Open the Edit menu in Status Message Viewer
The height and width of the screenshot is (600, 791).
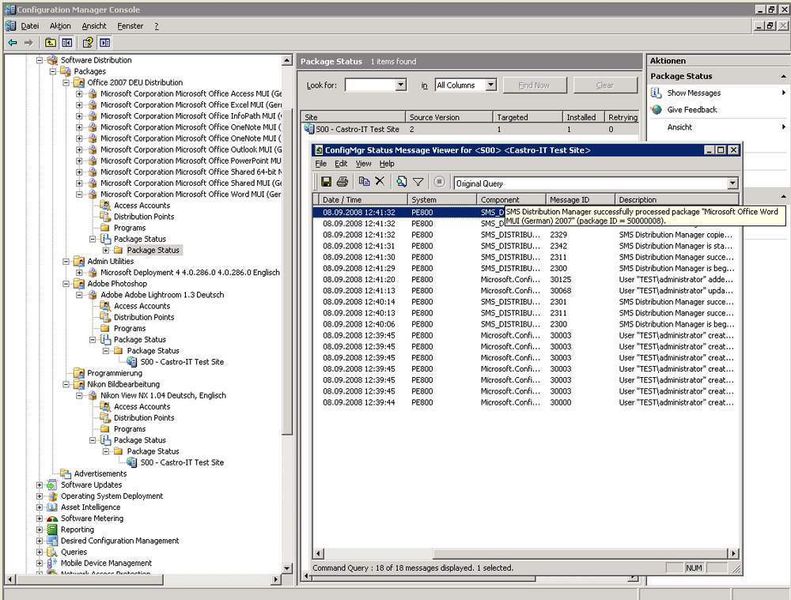pos(341,163)
